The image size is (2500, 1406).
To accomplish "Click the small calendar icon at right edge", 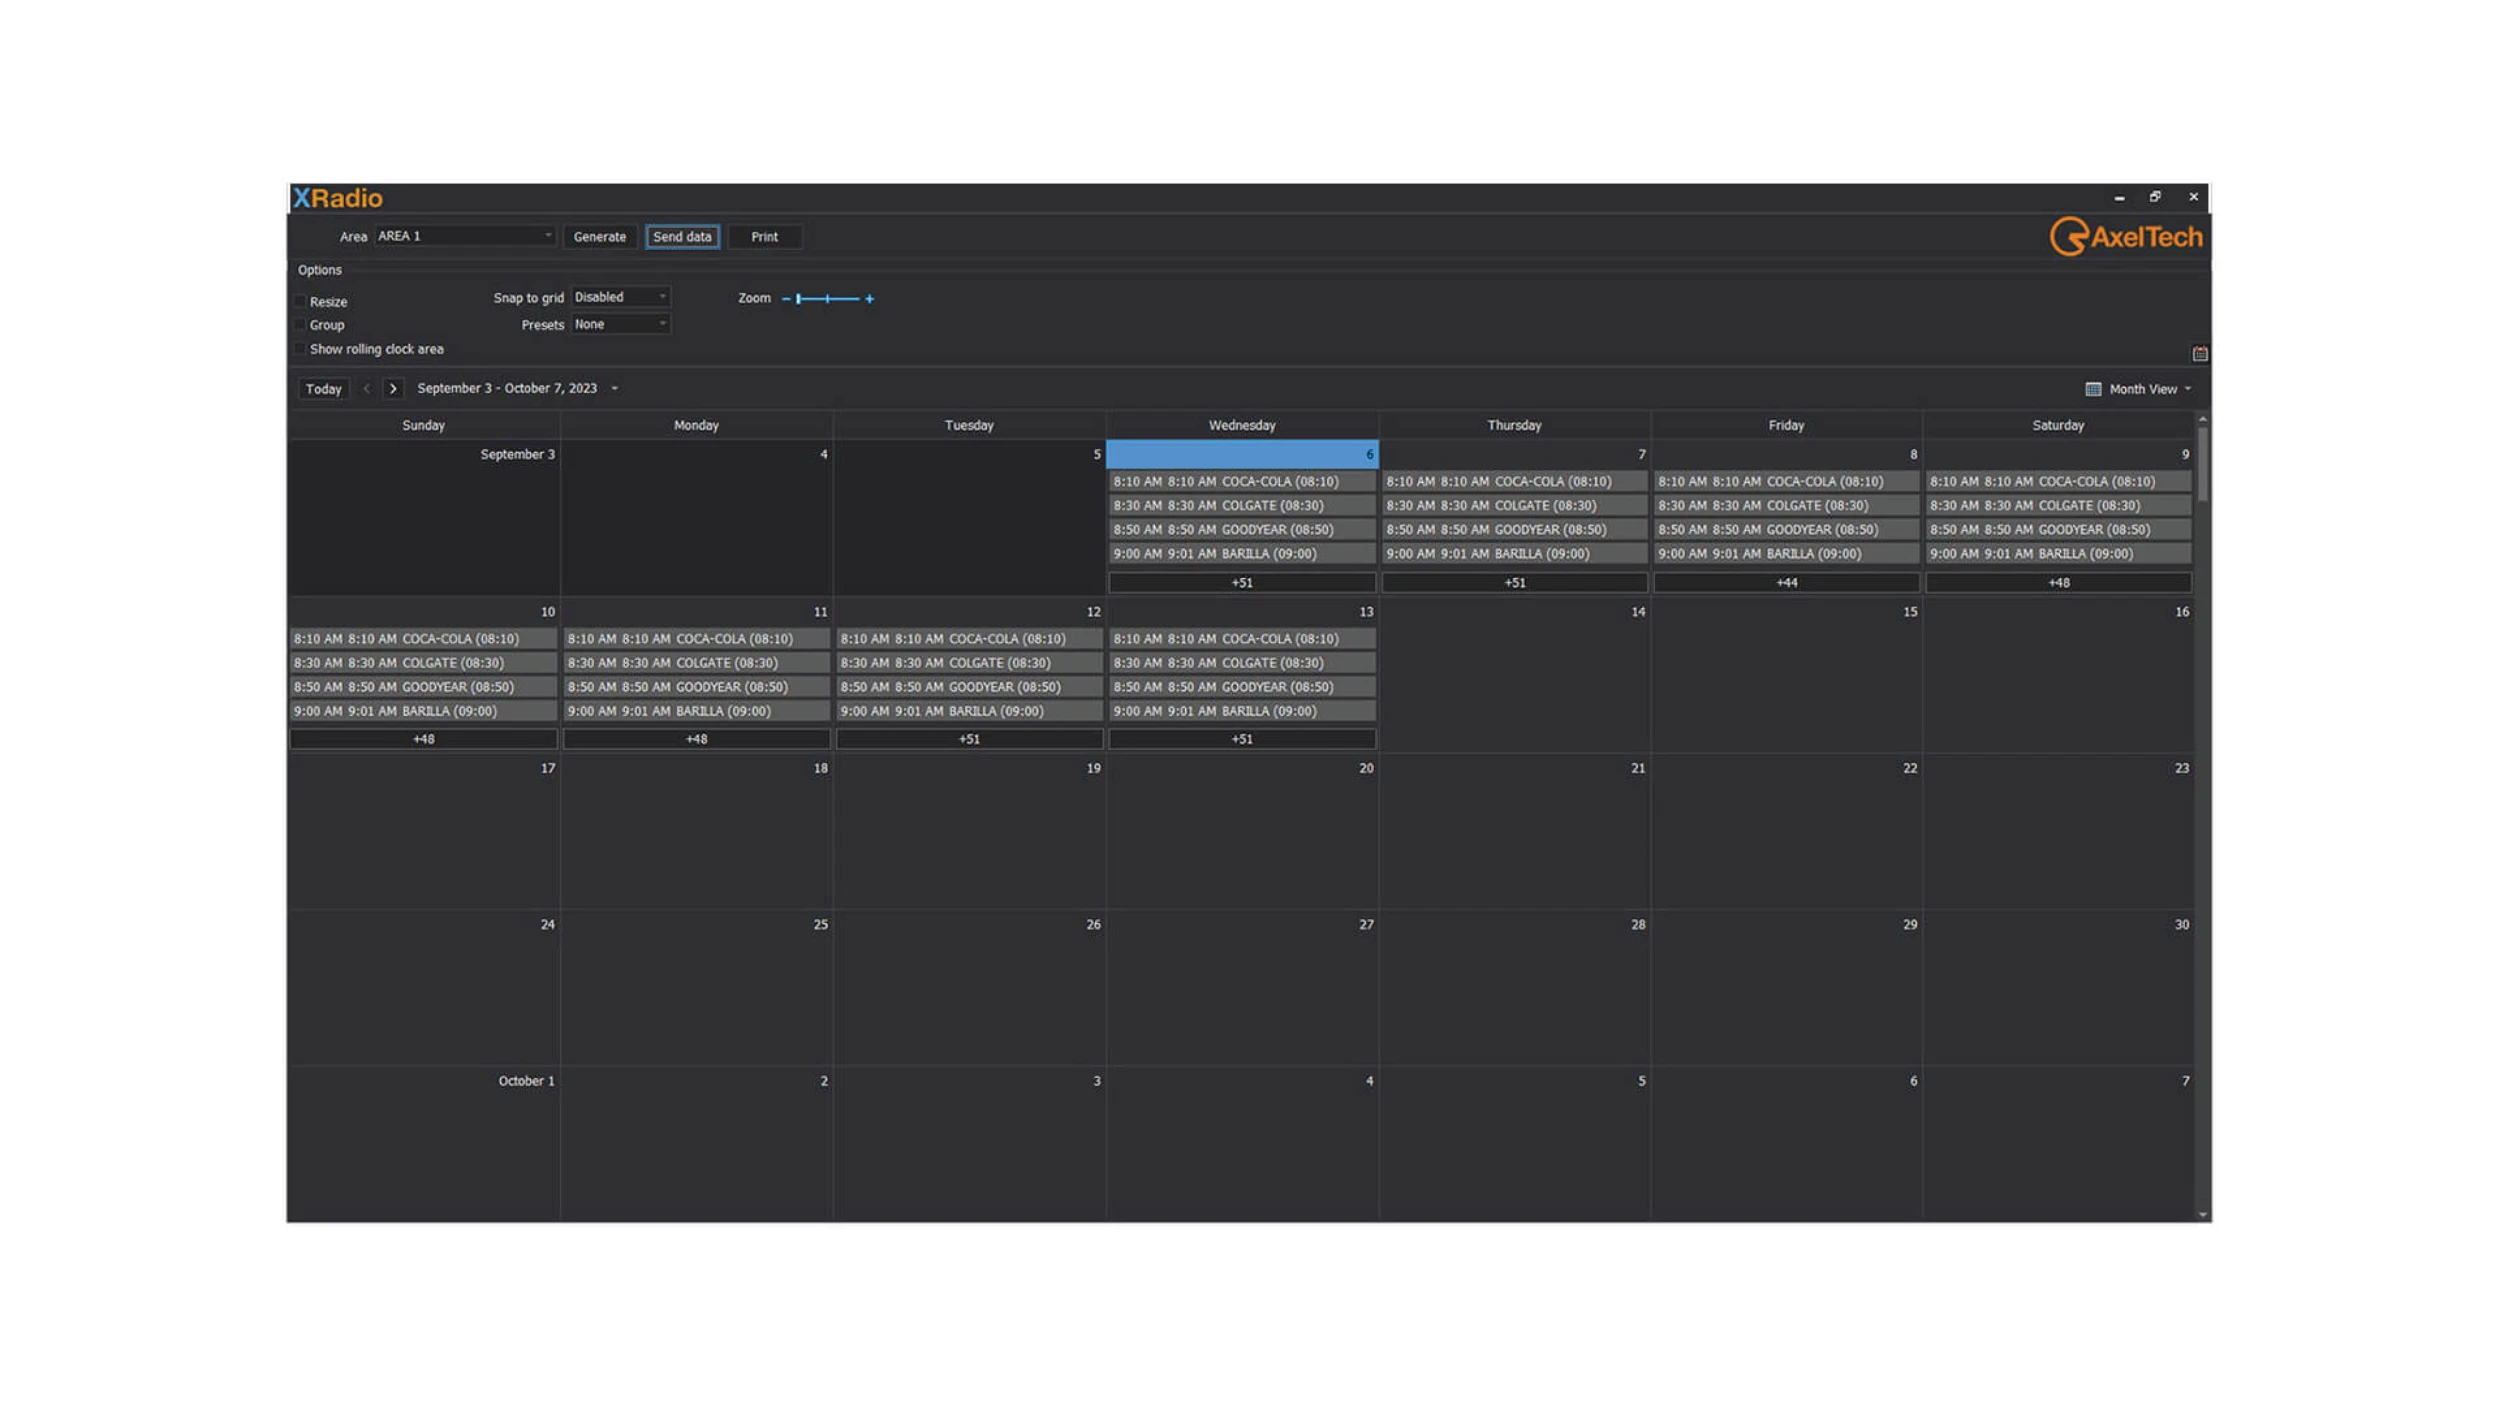I will (x=2199, y=354).
